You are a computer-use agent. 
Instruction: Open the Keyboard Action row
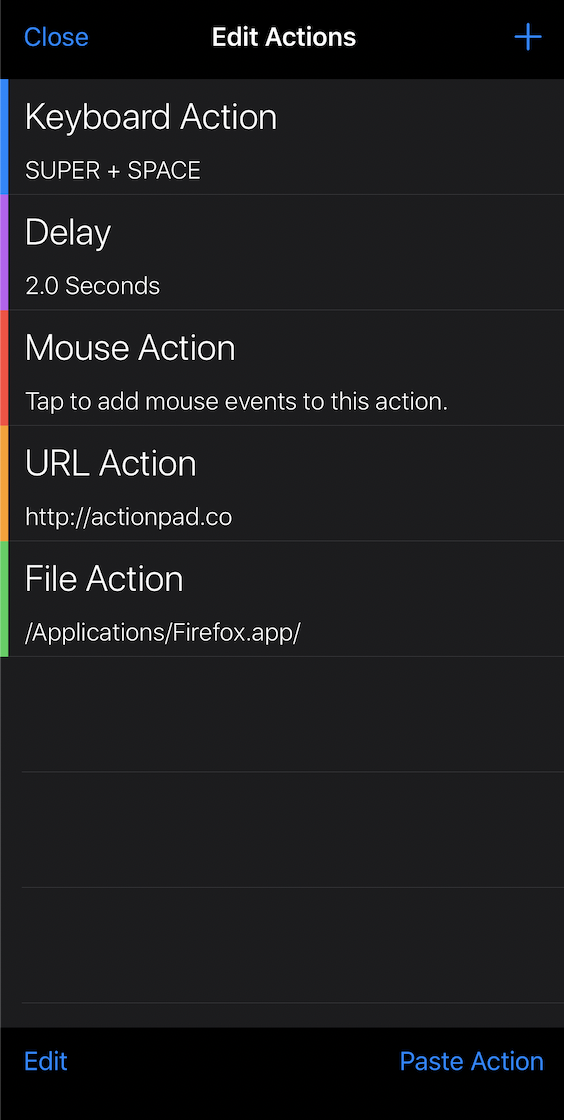pos(282,136)
